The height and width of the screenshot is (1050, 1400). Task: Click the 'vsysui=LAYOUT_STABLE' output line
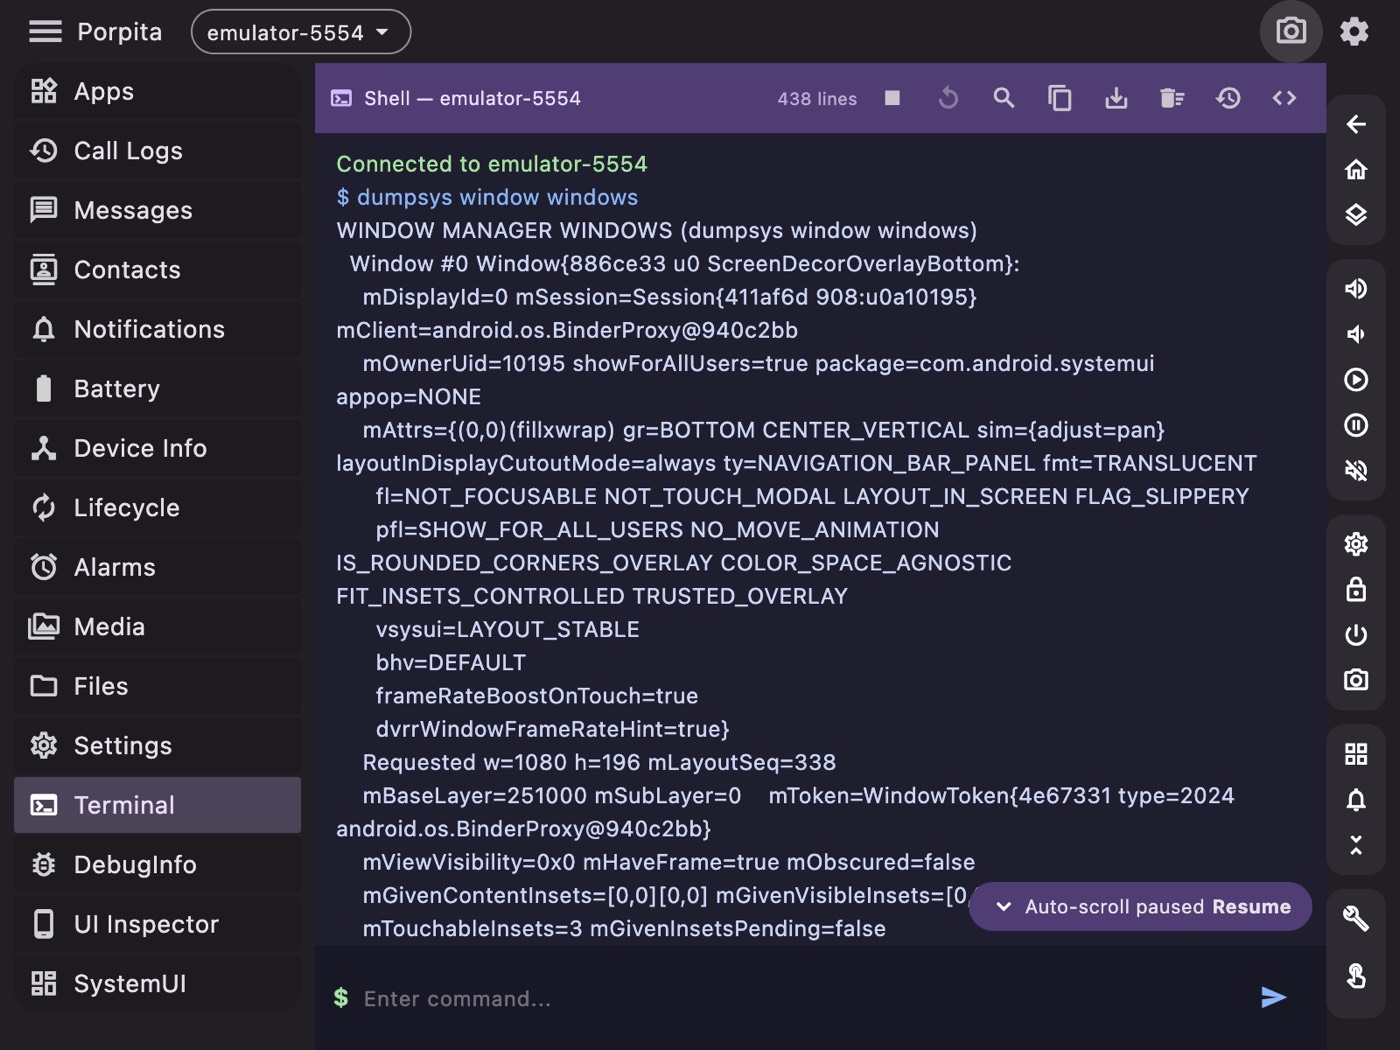coord(508,630)
